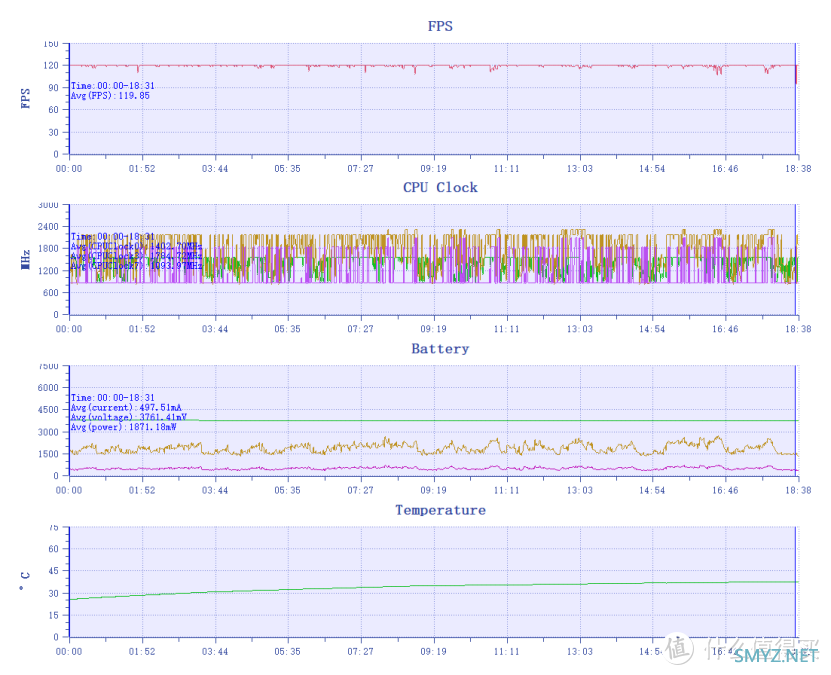
Task: Click the "MHz" y-axis label
Action: pyautogui.click(x=25, y=260)
